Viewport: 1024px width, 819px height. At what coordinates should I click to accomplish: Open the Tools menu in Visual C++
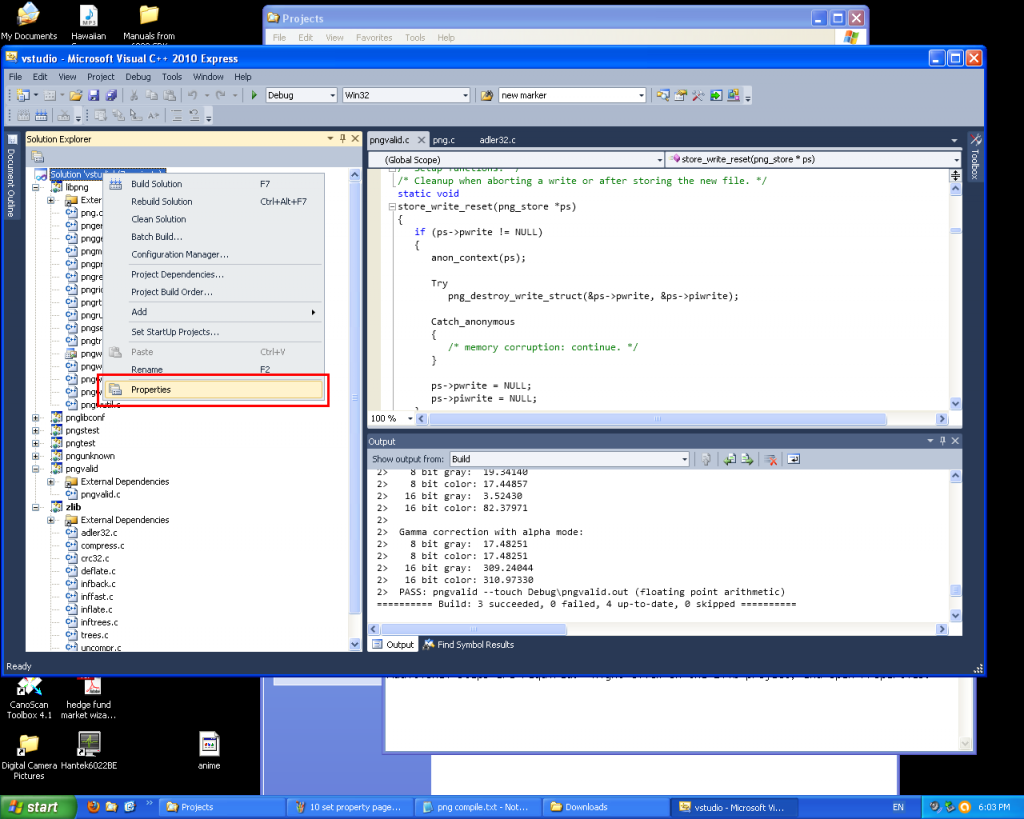point(172,77)
